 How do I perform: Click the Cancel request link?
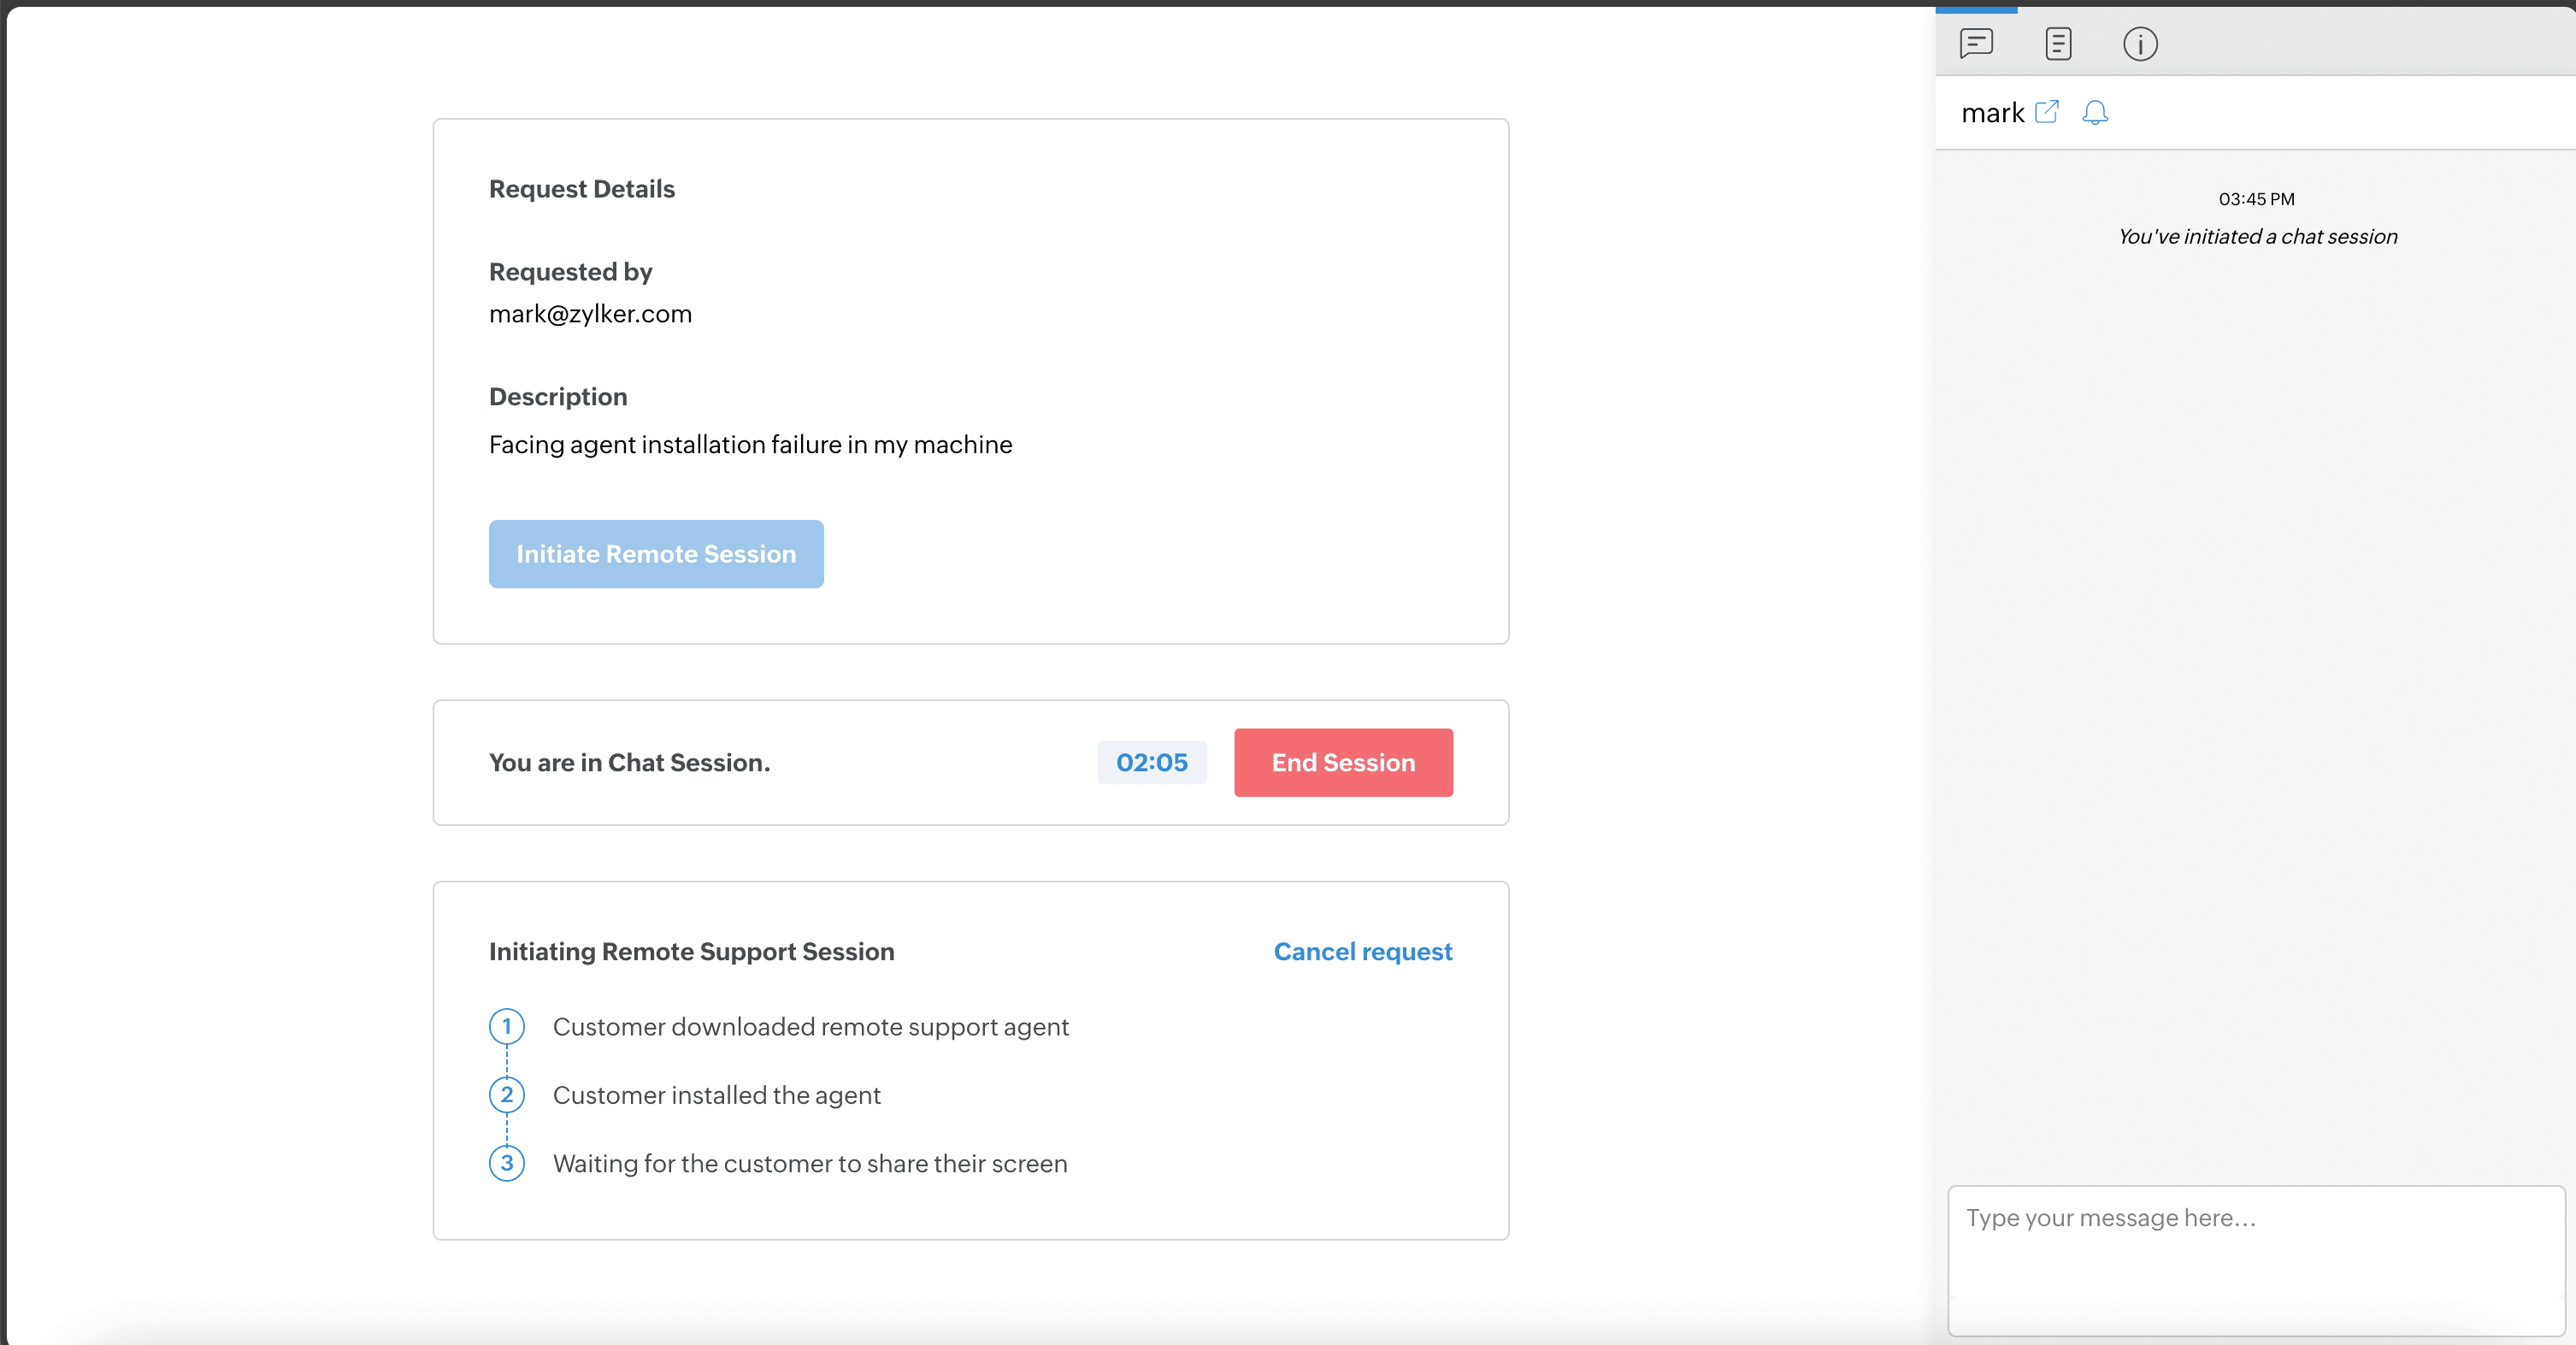tap(1363, 951)
